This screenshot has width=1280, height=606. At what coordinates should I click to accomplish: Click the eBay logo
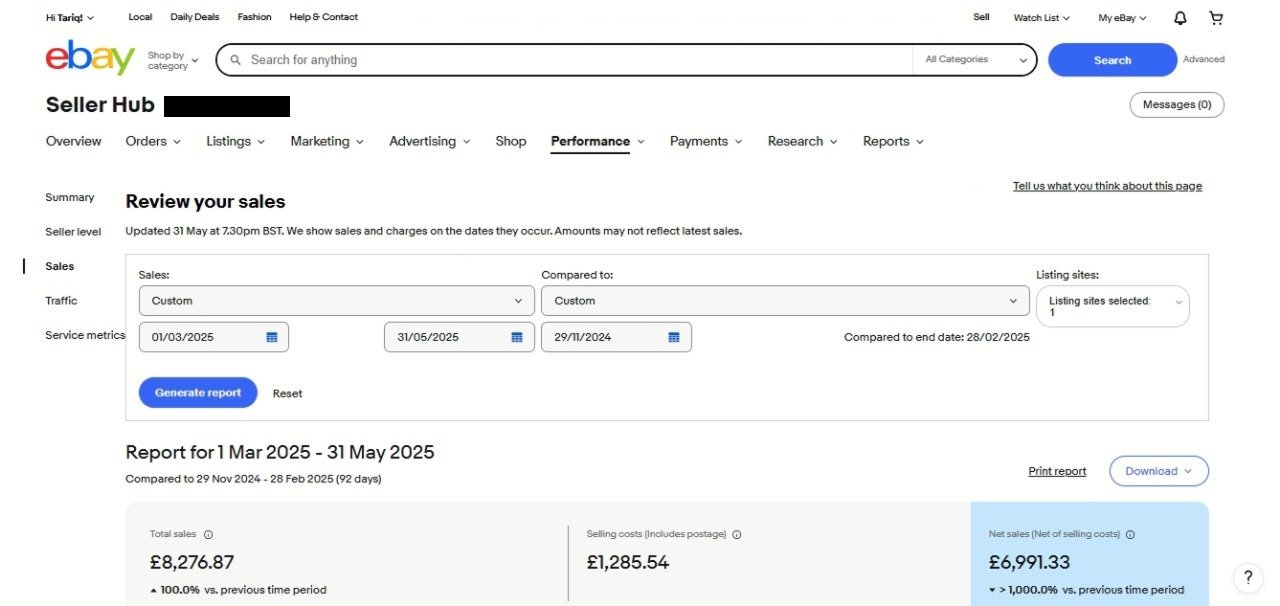90,58
